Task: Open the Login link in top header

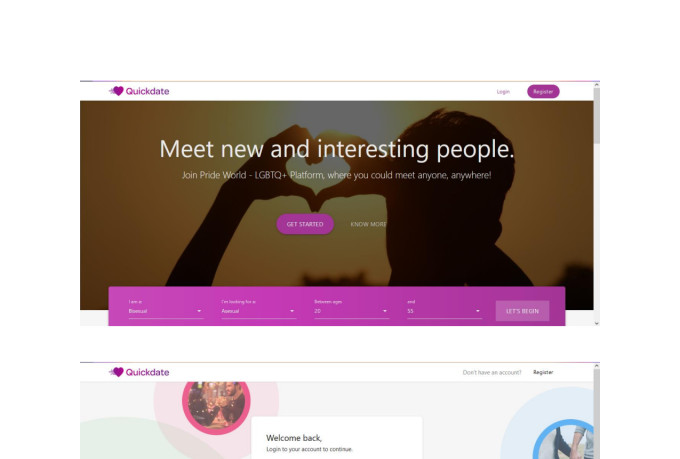Action: (503, 92)
